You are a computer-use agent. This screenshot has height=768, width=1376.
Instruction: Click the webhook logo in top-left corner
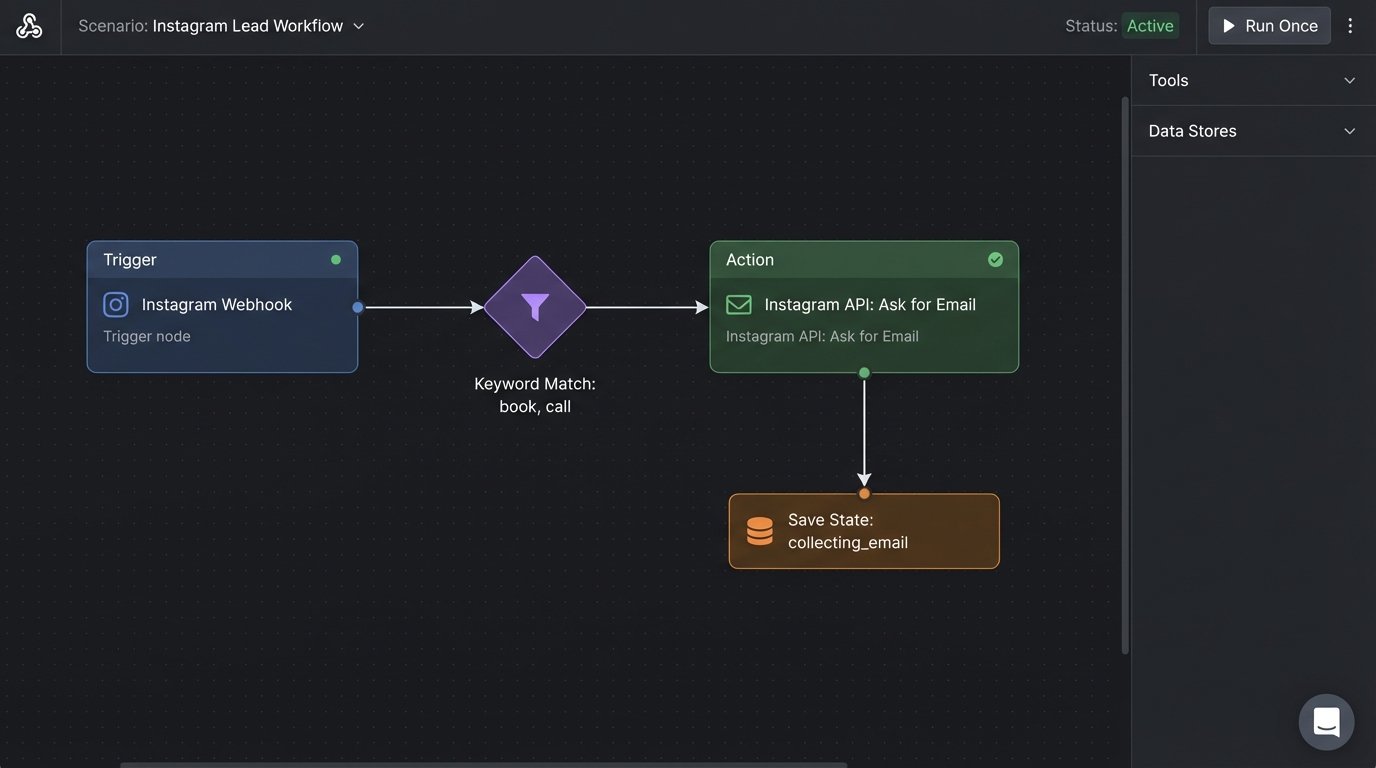29,27
